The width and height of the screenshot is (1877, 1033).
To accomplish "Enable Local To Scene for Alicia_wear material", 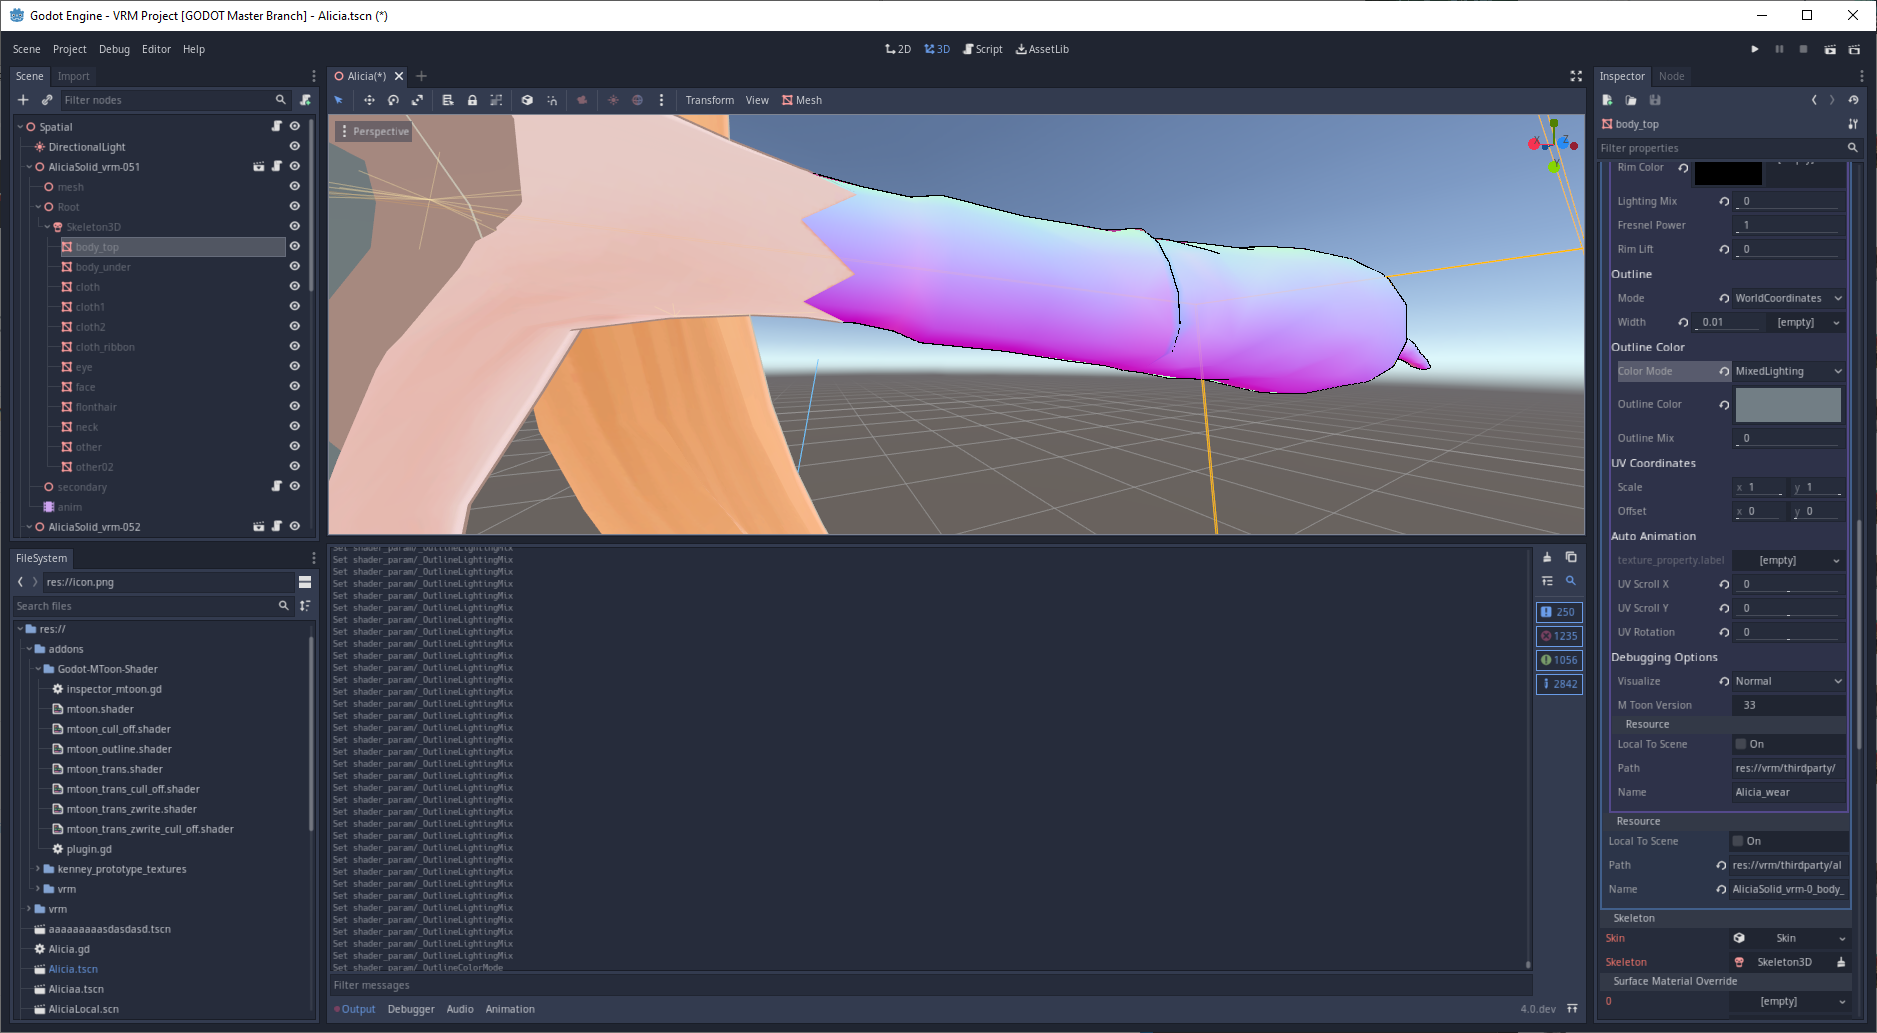I will point(1741,744).
